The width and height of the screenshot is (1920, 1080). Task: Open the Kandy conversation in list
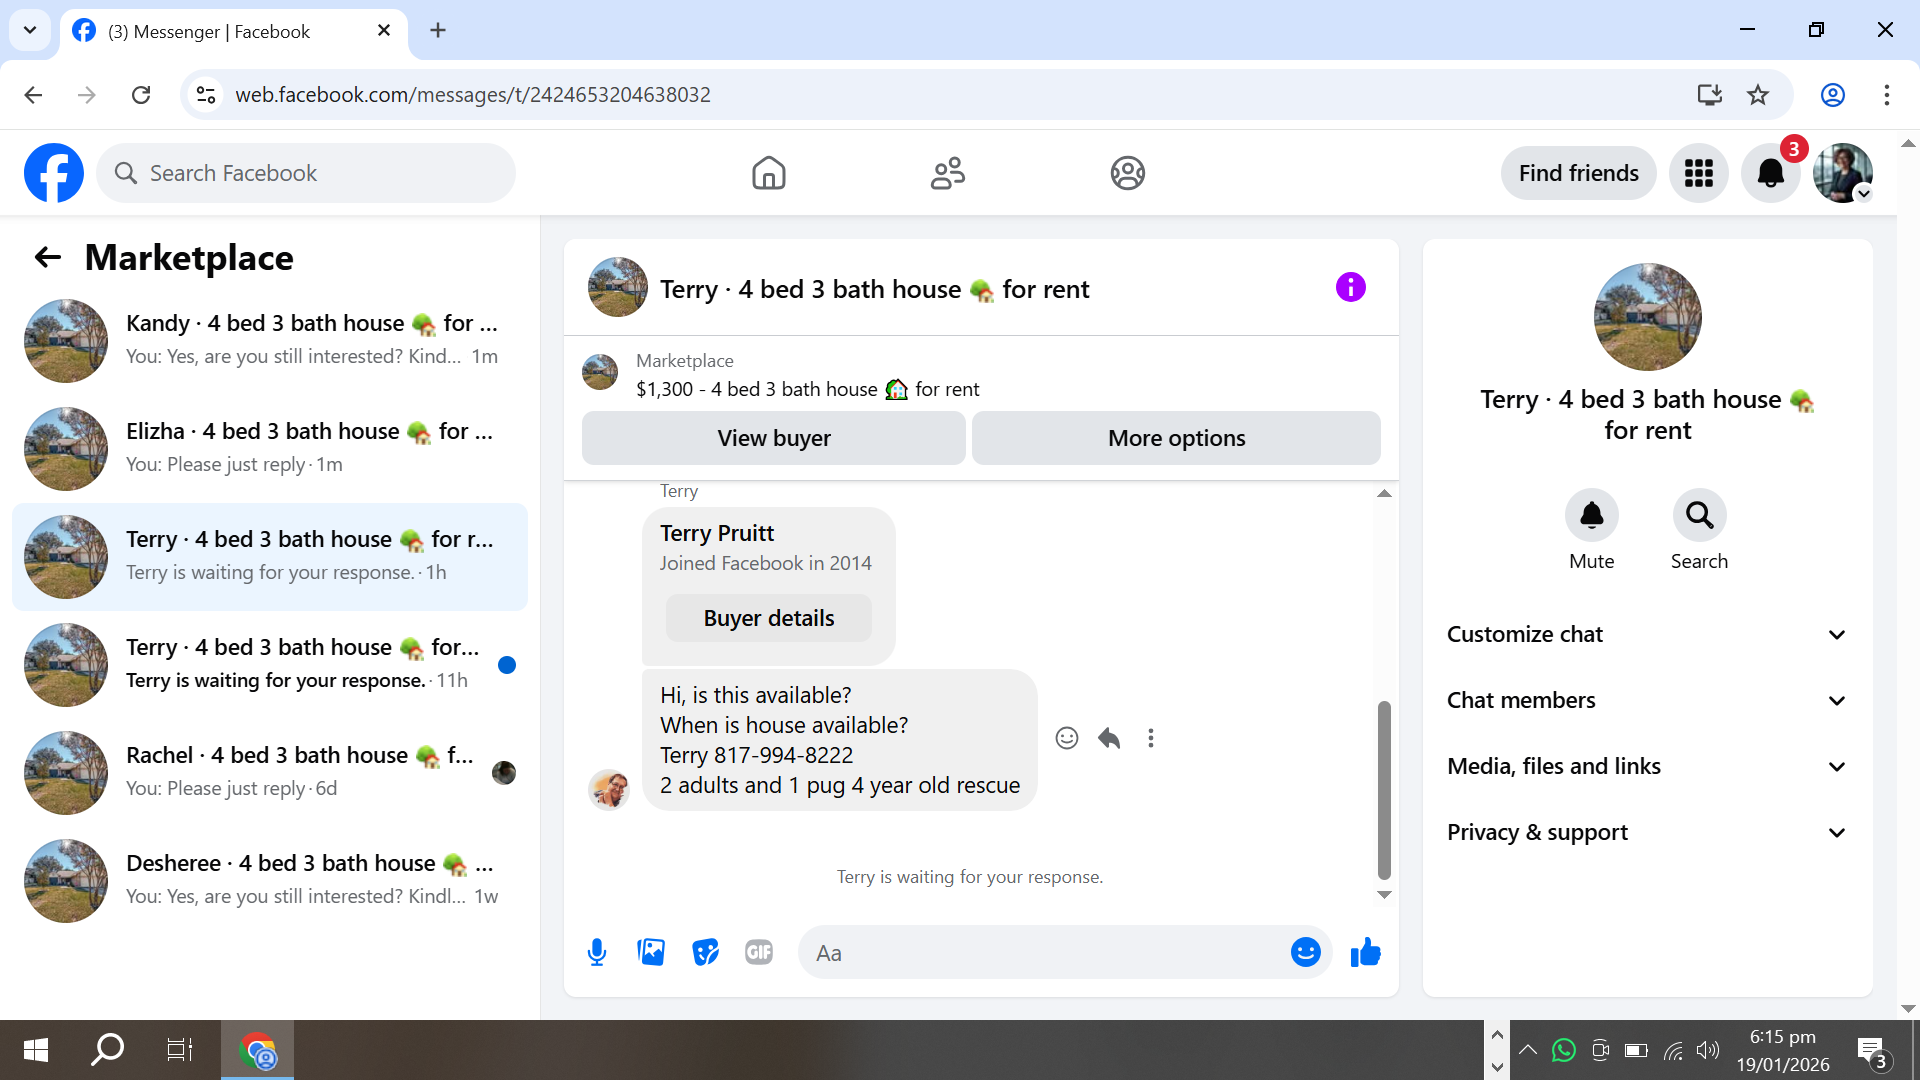pos(270,340)
